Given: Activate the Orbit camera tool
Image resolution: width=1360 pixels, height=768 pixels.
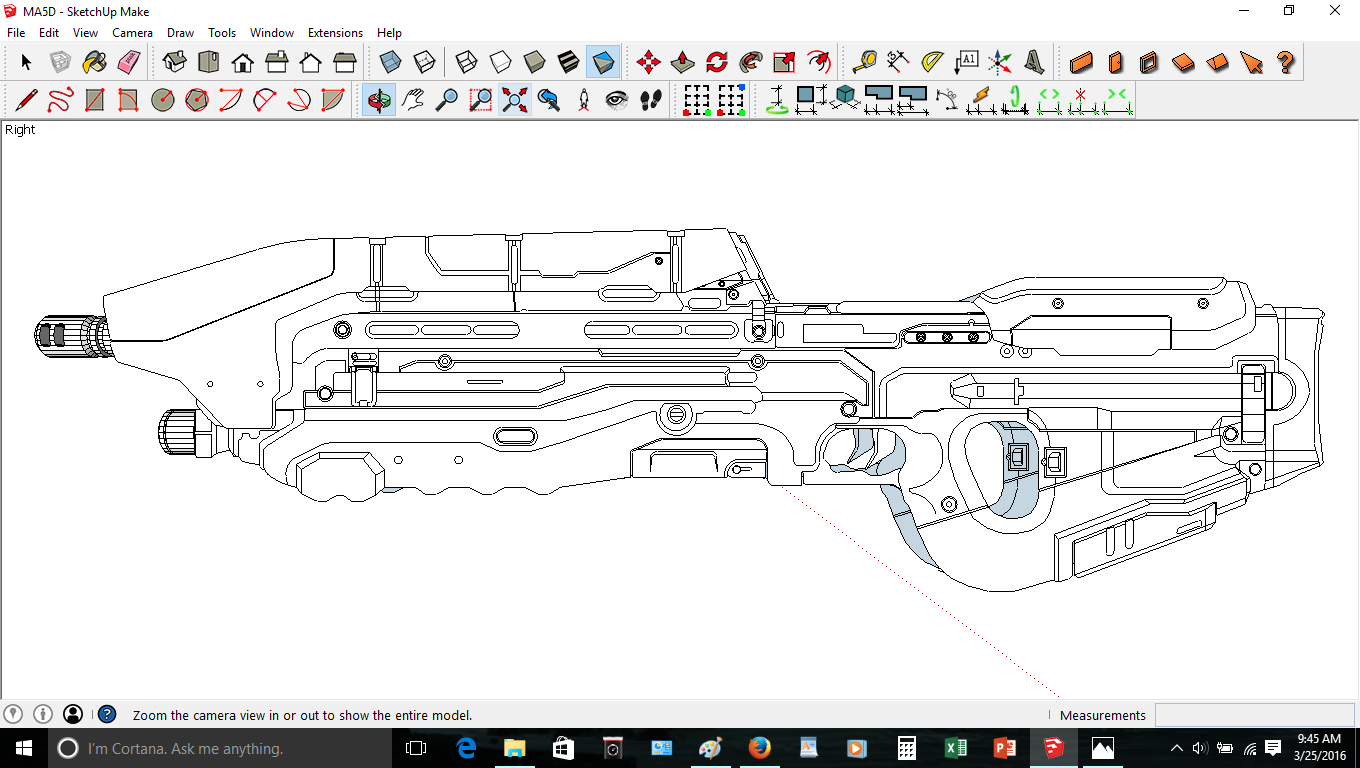Looking at the screenshot, I should (378, 100).
